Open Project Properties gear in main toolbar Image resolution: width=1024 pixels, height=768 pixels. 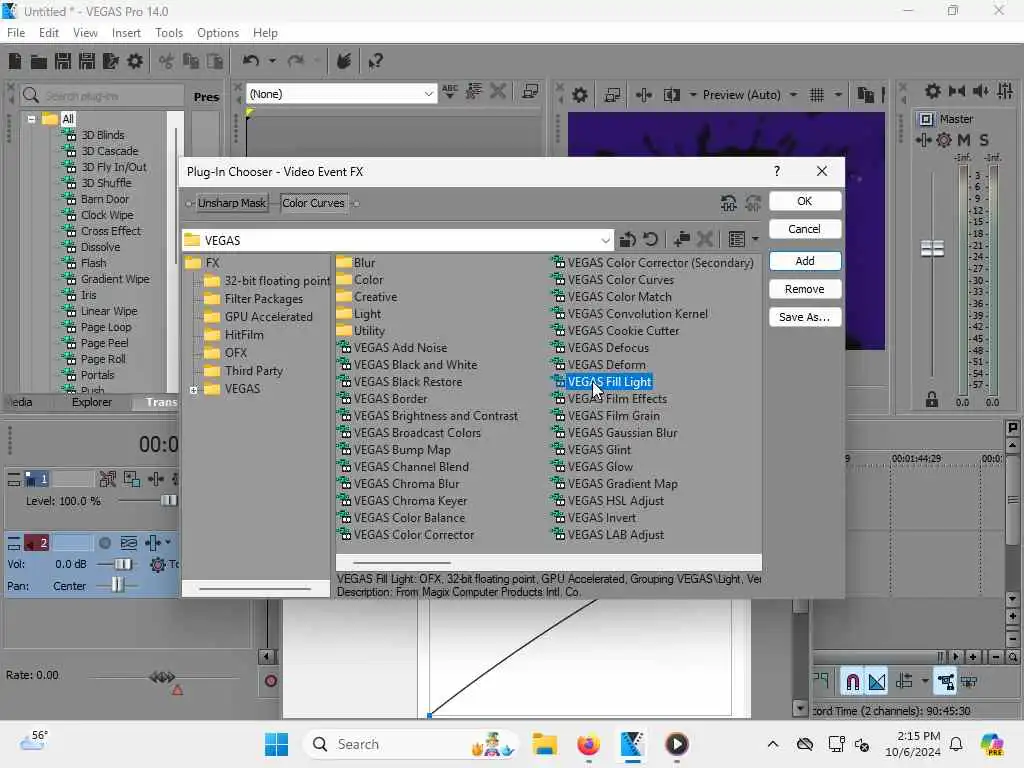click(135, 61)
